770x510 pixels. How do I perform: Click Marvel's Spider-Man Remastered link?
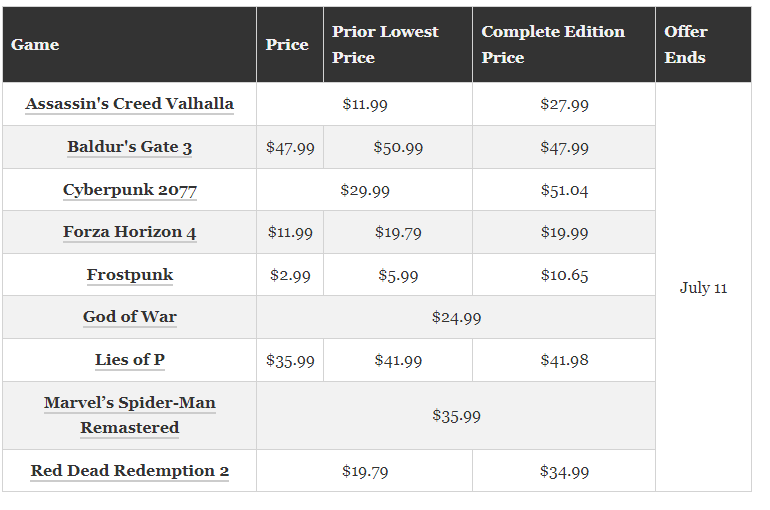pyautogui.click(x=129, y=415)
